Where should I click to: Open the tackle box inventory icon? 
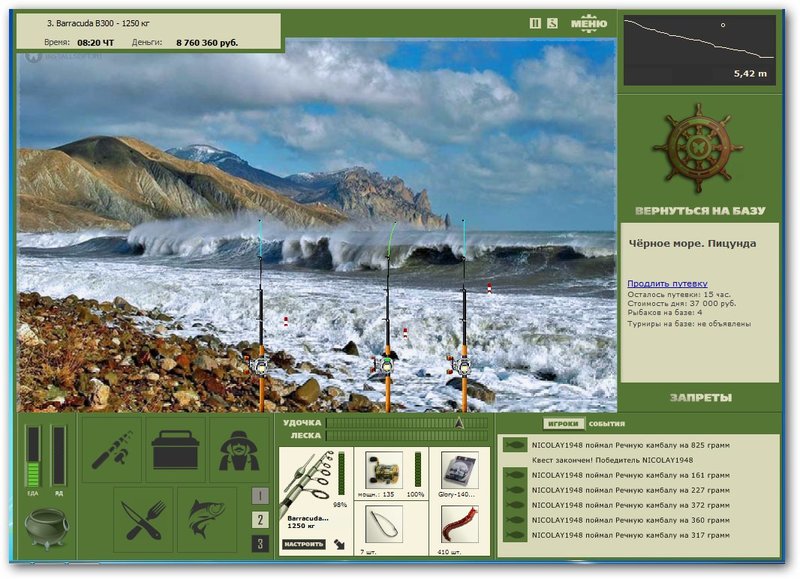176,449
